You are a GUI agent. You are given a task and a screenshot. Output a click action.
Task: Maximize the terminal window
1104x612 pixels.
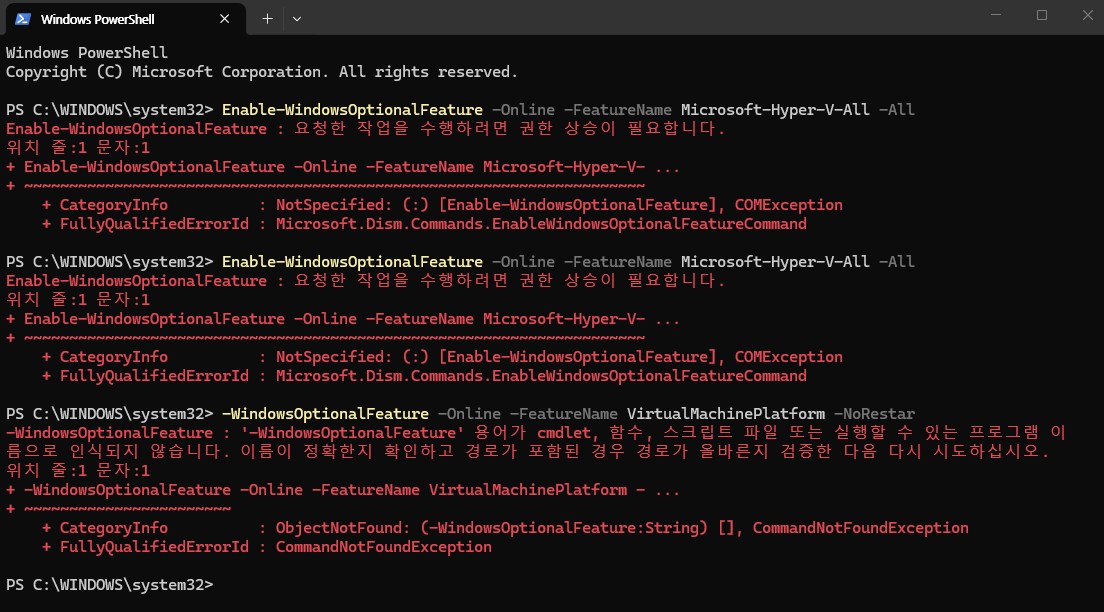(x=1042, y=15)
